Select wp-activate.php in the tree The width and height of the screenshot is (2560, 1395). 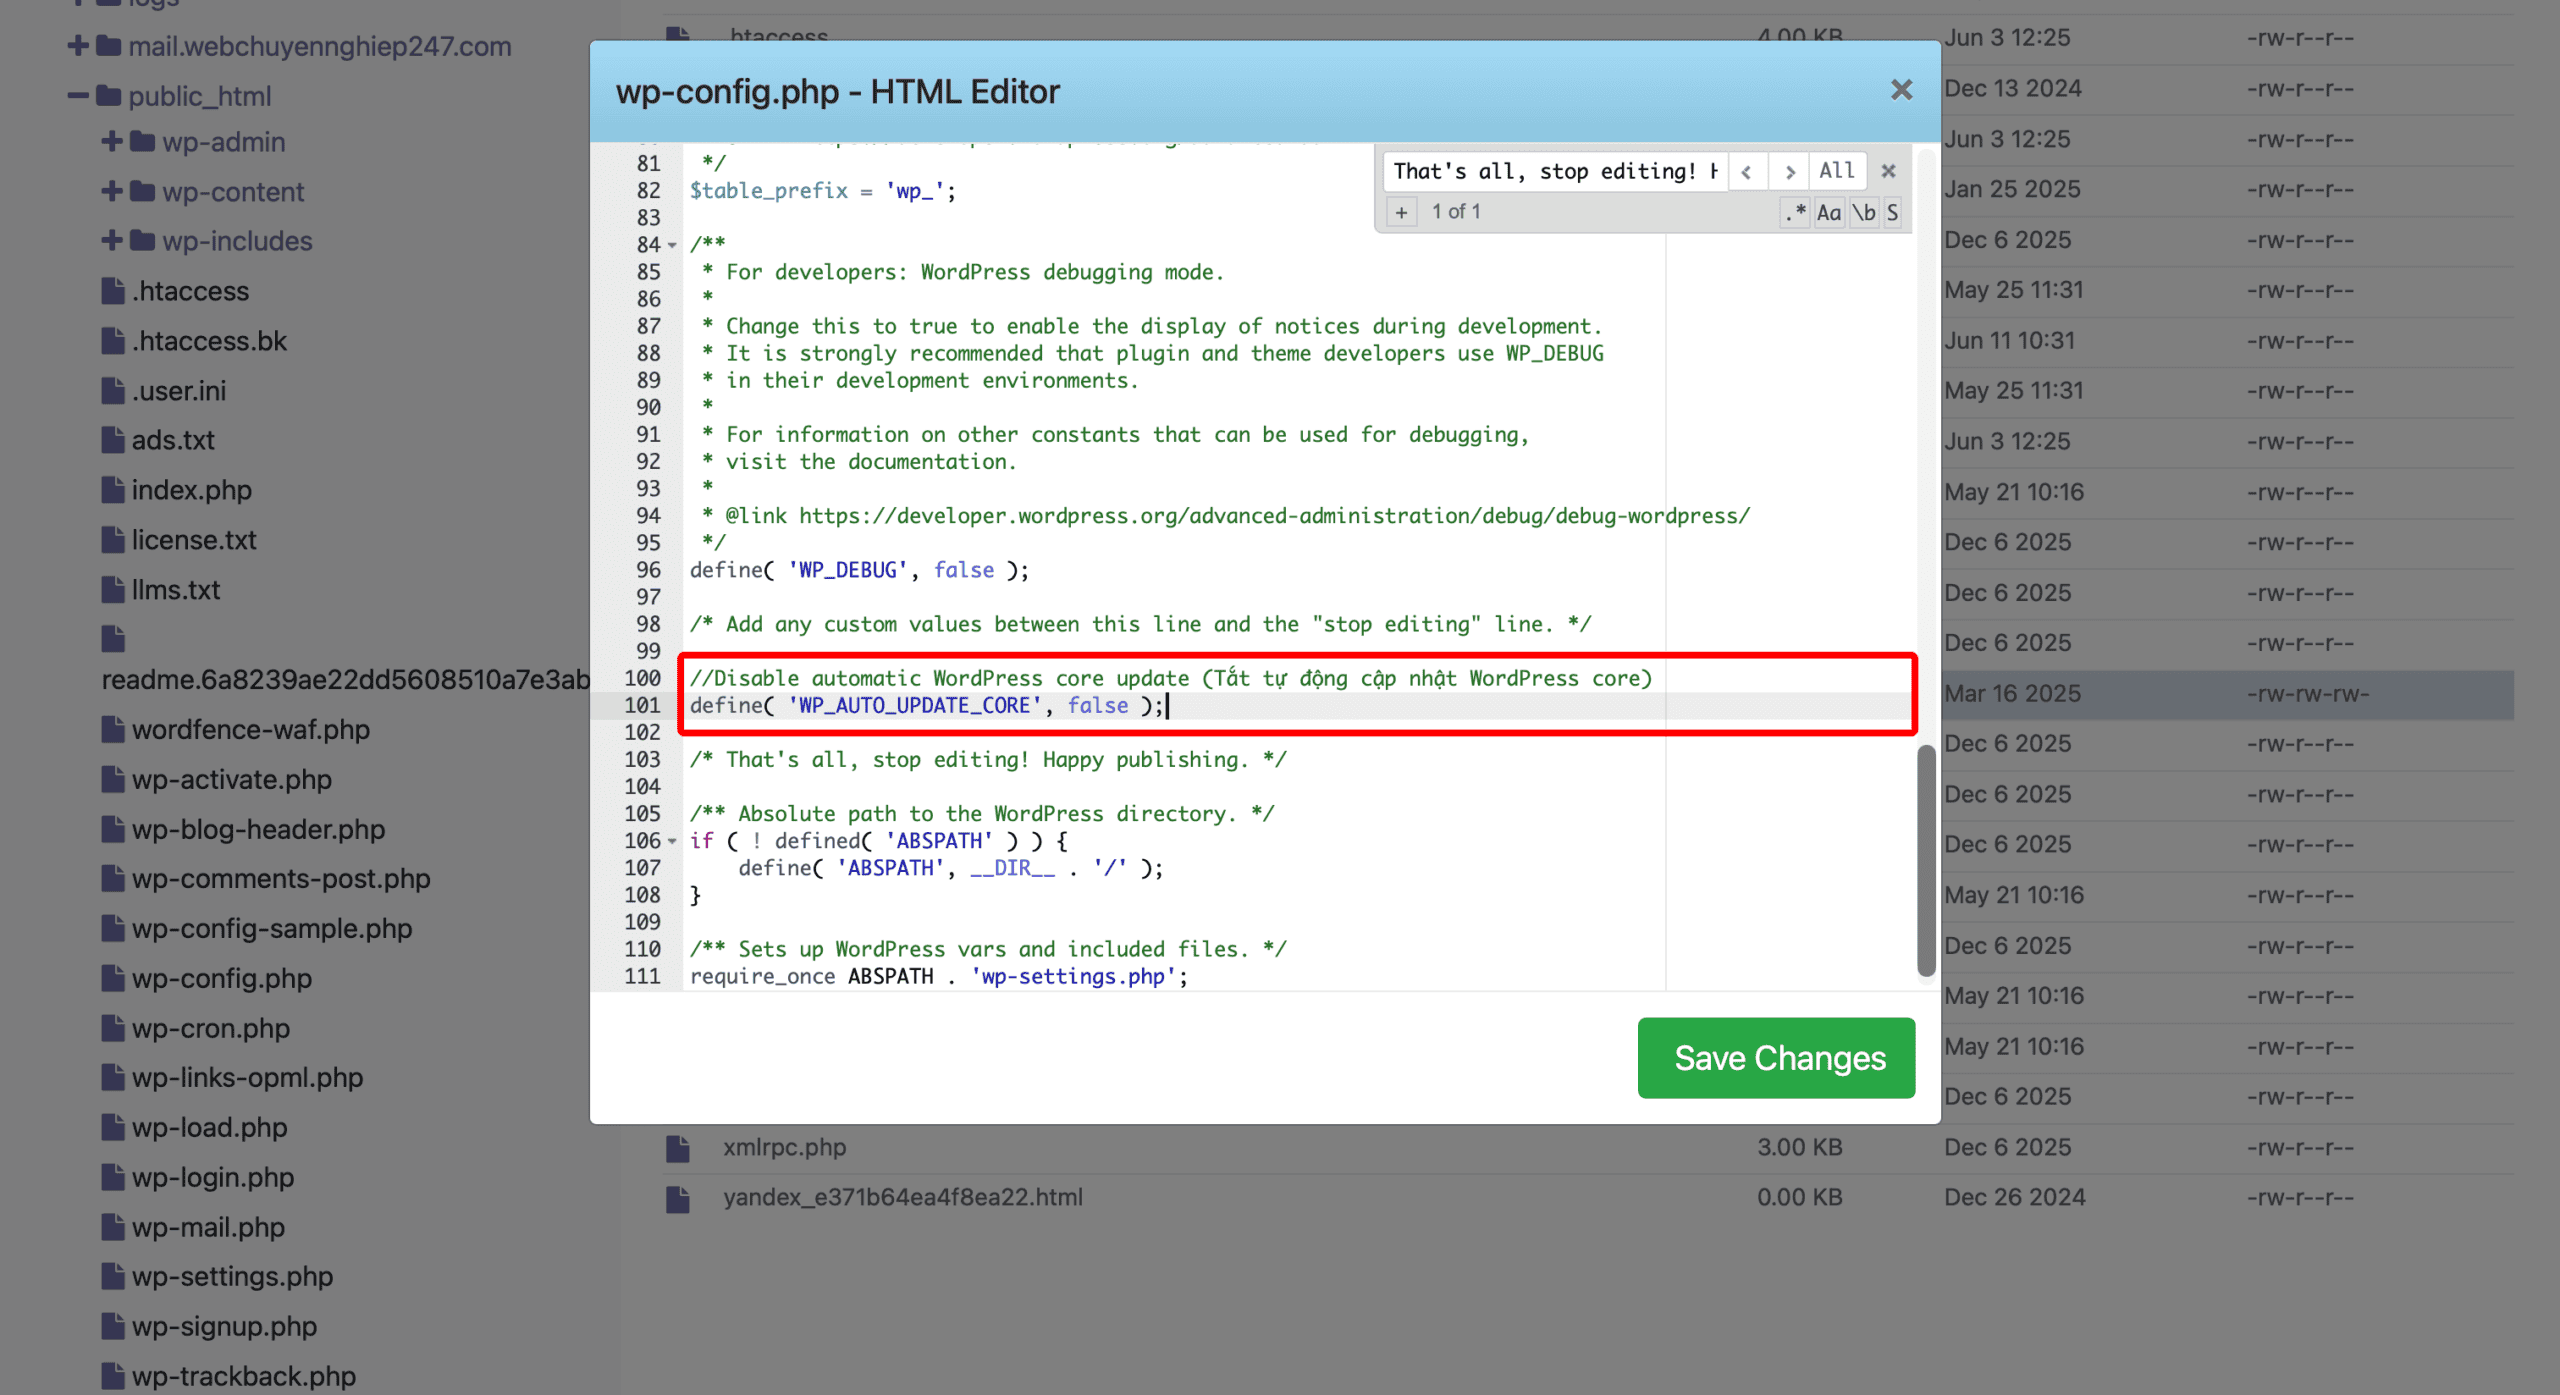(232, 780)
